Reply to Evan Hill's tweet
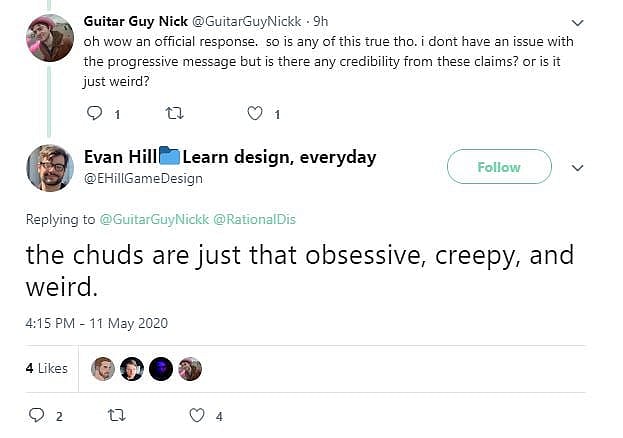This screenshot has height=438, width=623. point(37,416)
